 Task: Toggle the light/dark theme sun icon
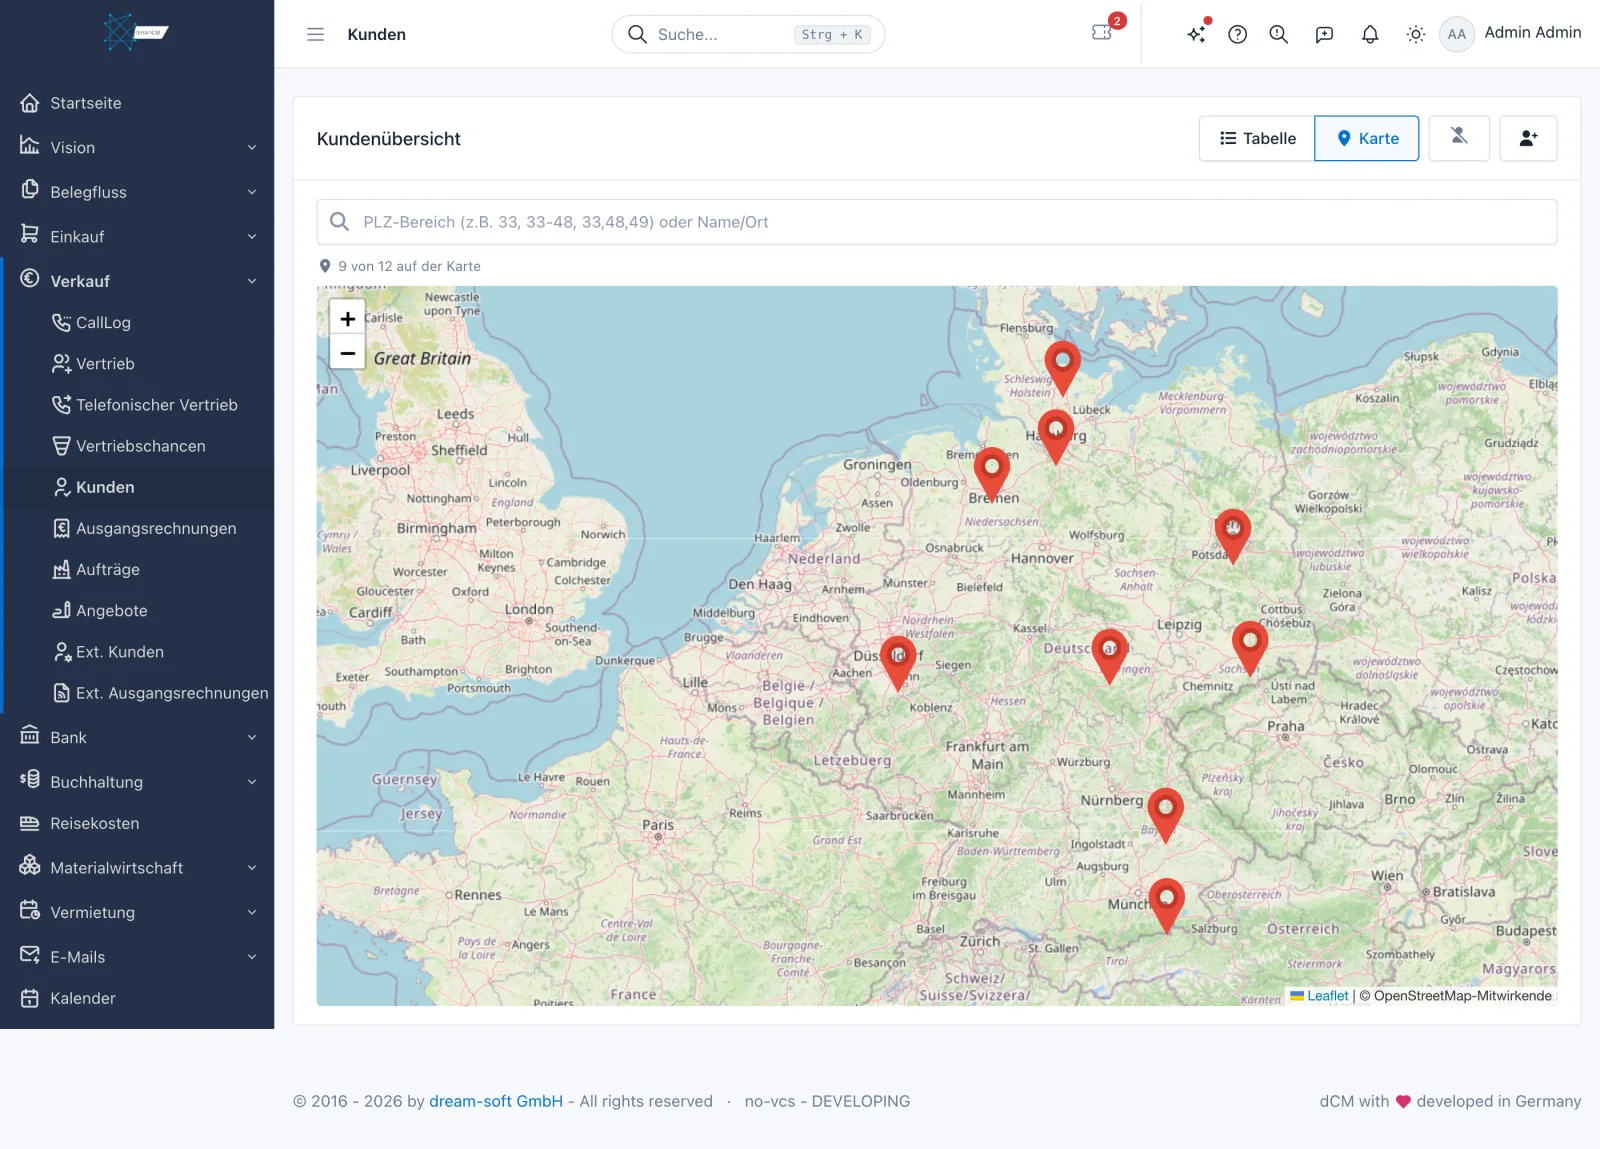coord(1416,34)
